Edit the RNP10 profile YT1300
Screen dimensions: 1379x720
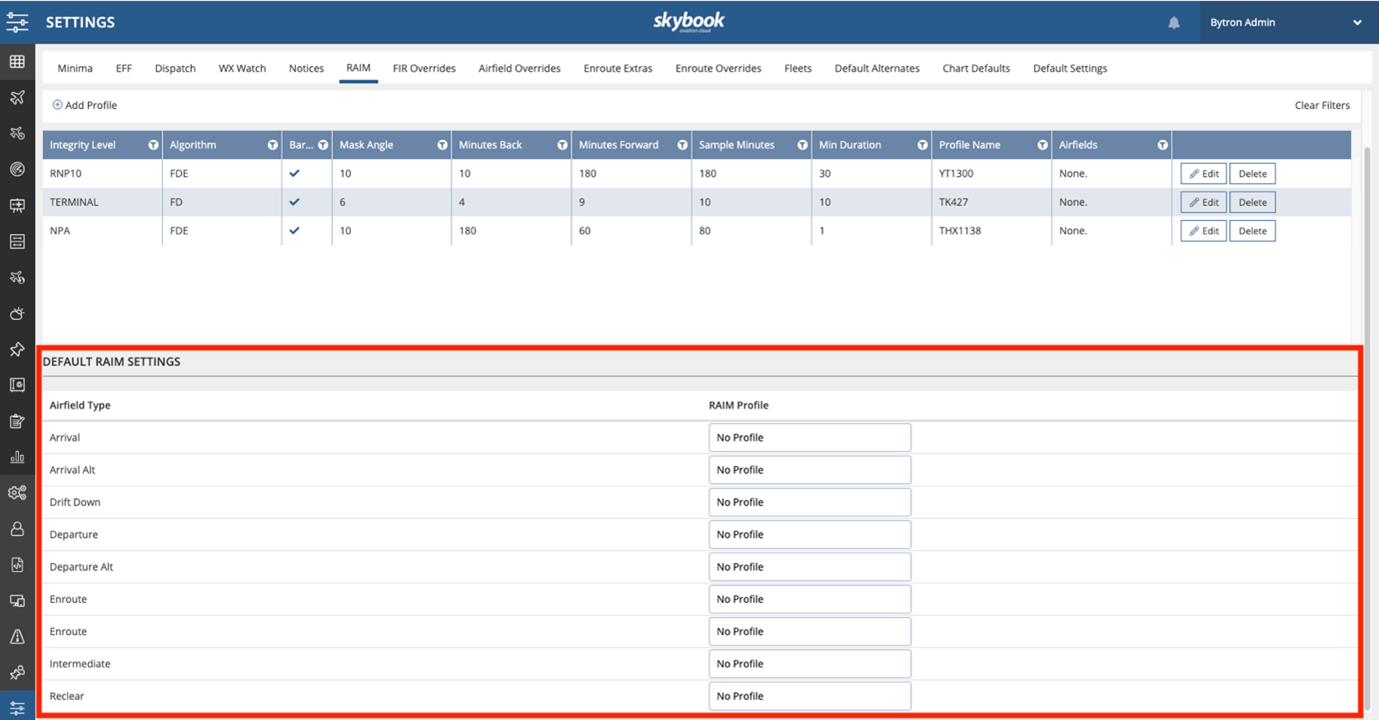pos(1204,173)
